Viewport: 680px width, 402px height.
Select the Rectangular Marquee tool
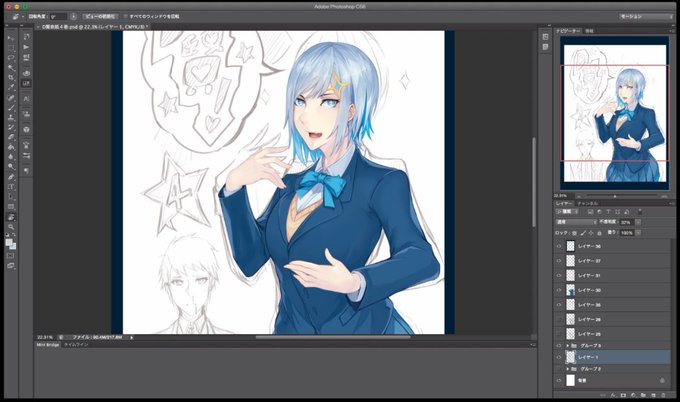(x=11, y=48)
